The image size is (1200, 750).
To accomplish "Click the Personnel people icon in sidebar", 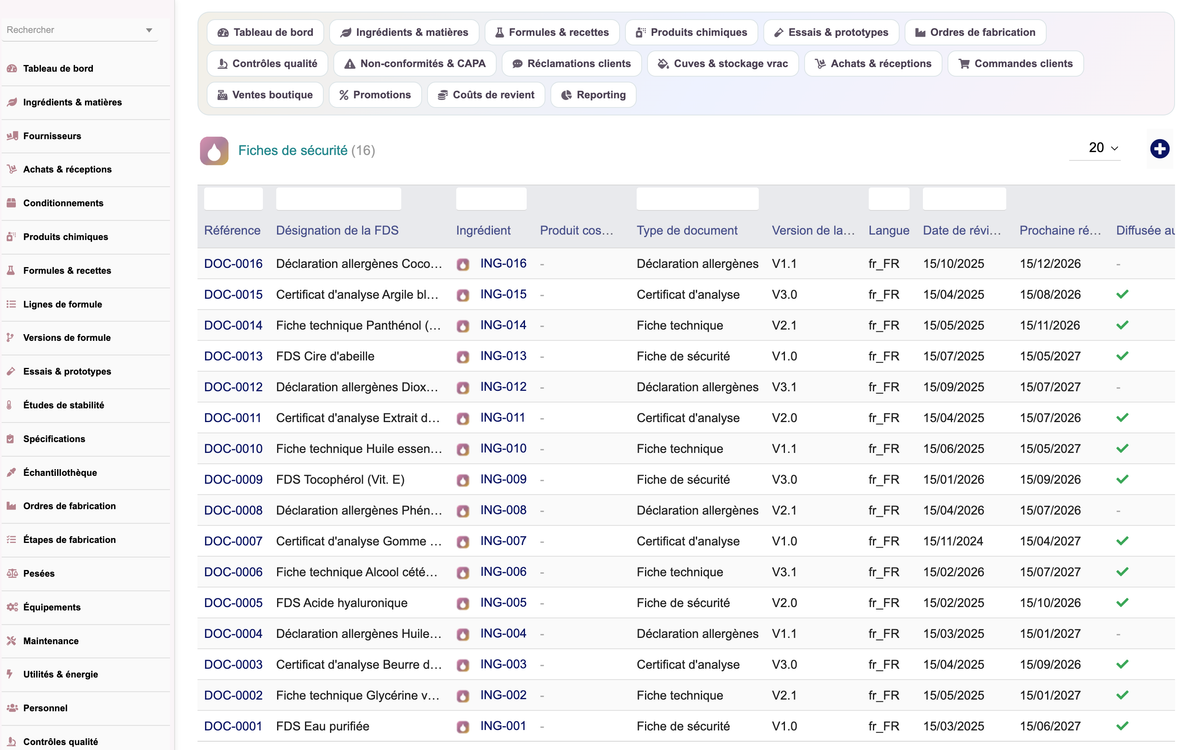I will 12,708.
